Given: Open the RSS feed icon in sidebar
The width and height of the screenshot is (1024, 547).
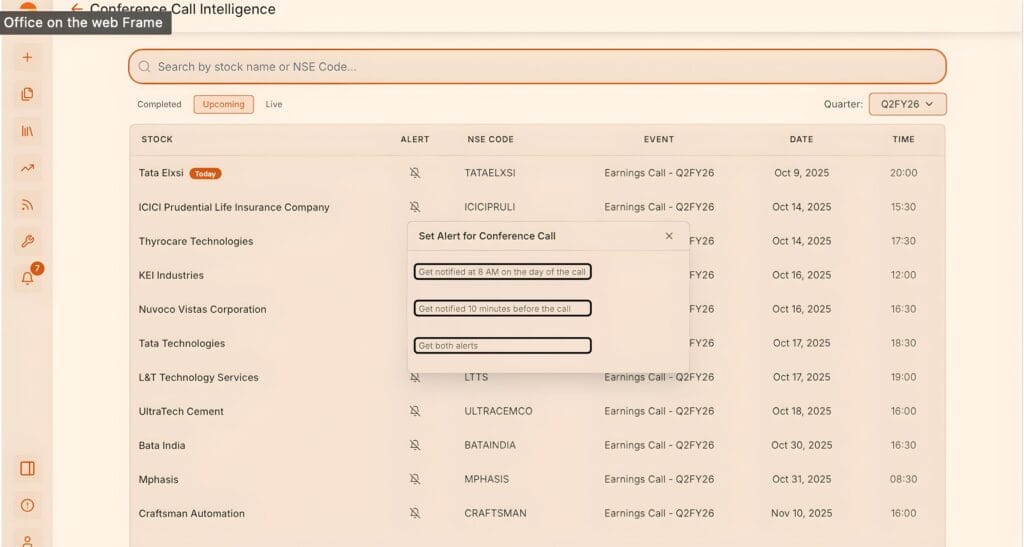Looking at the screenshot, I should [27, 205].
